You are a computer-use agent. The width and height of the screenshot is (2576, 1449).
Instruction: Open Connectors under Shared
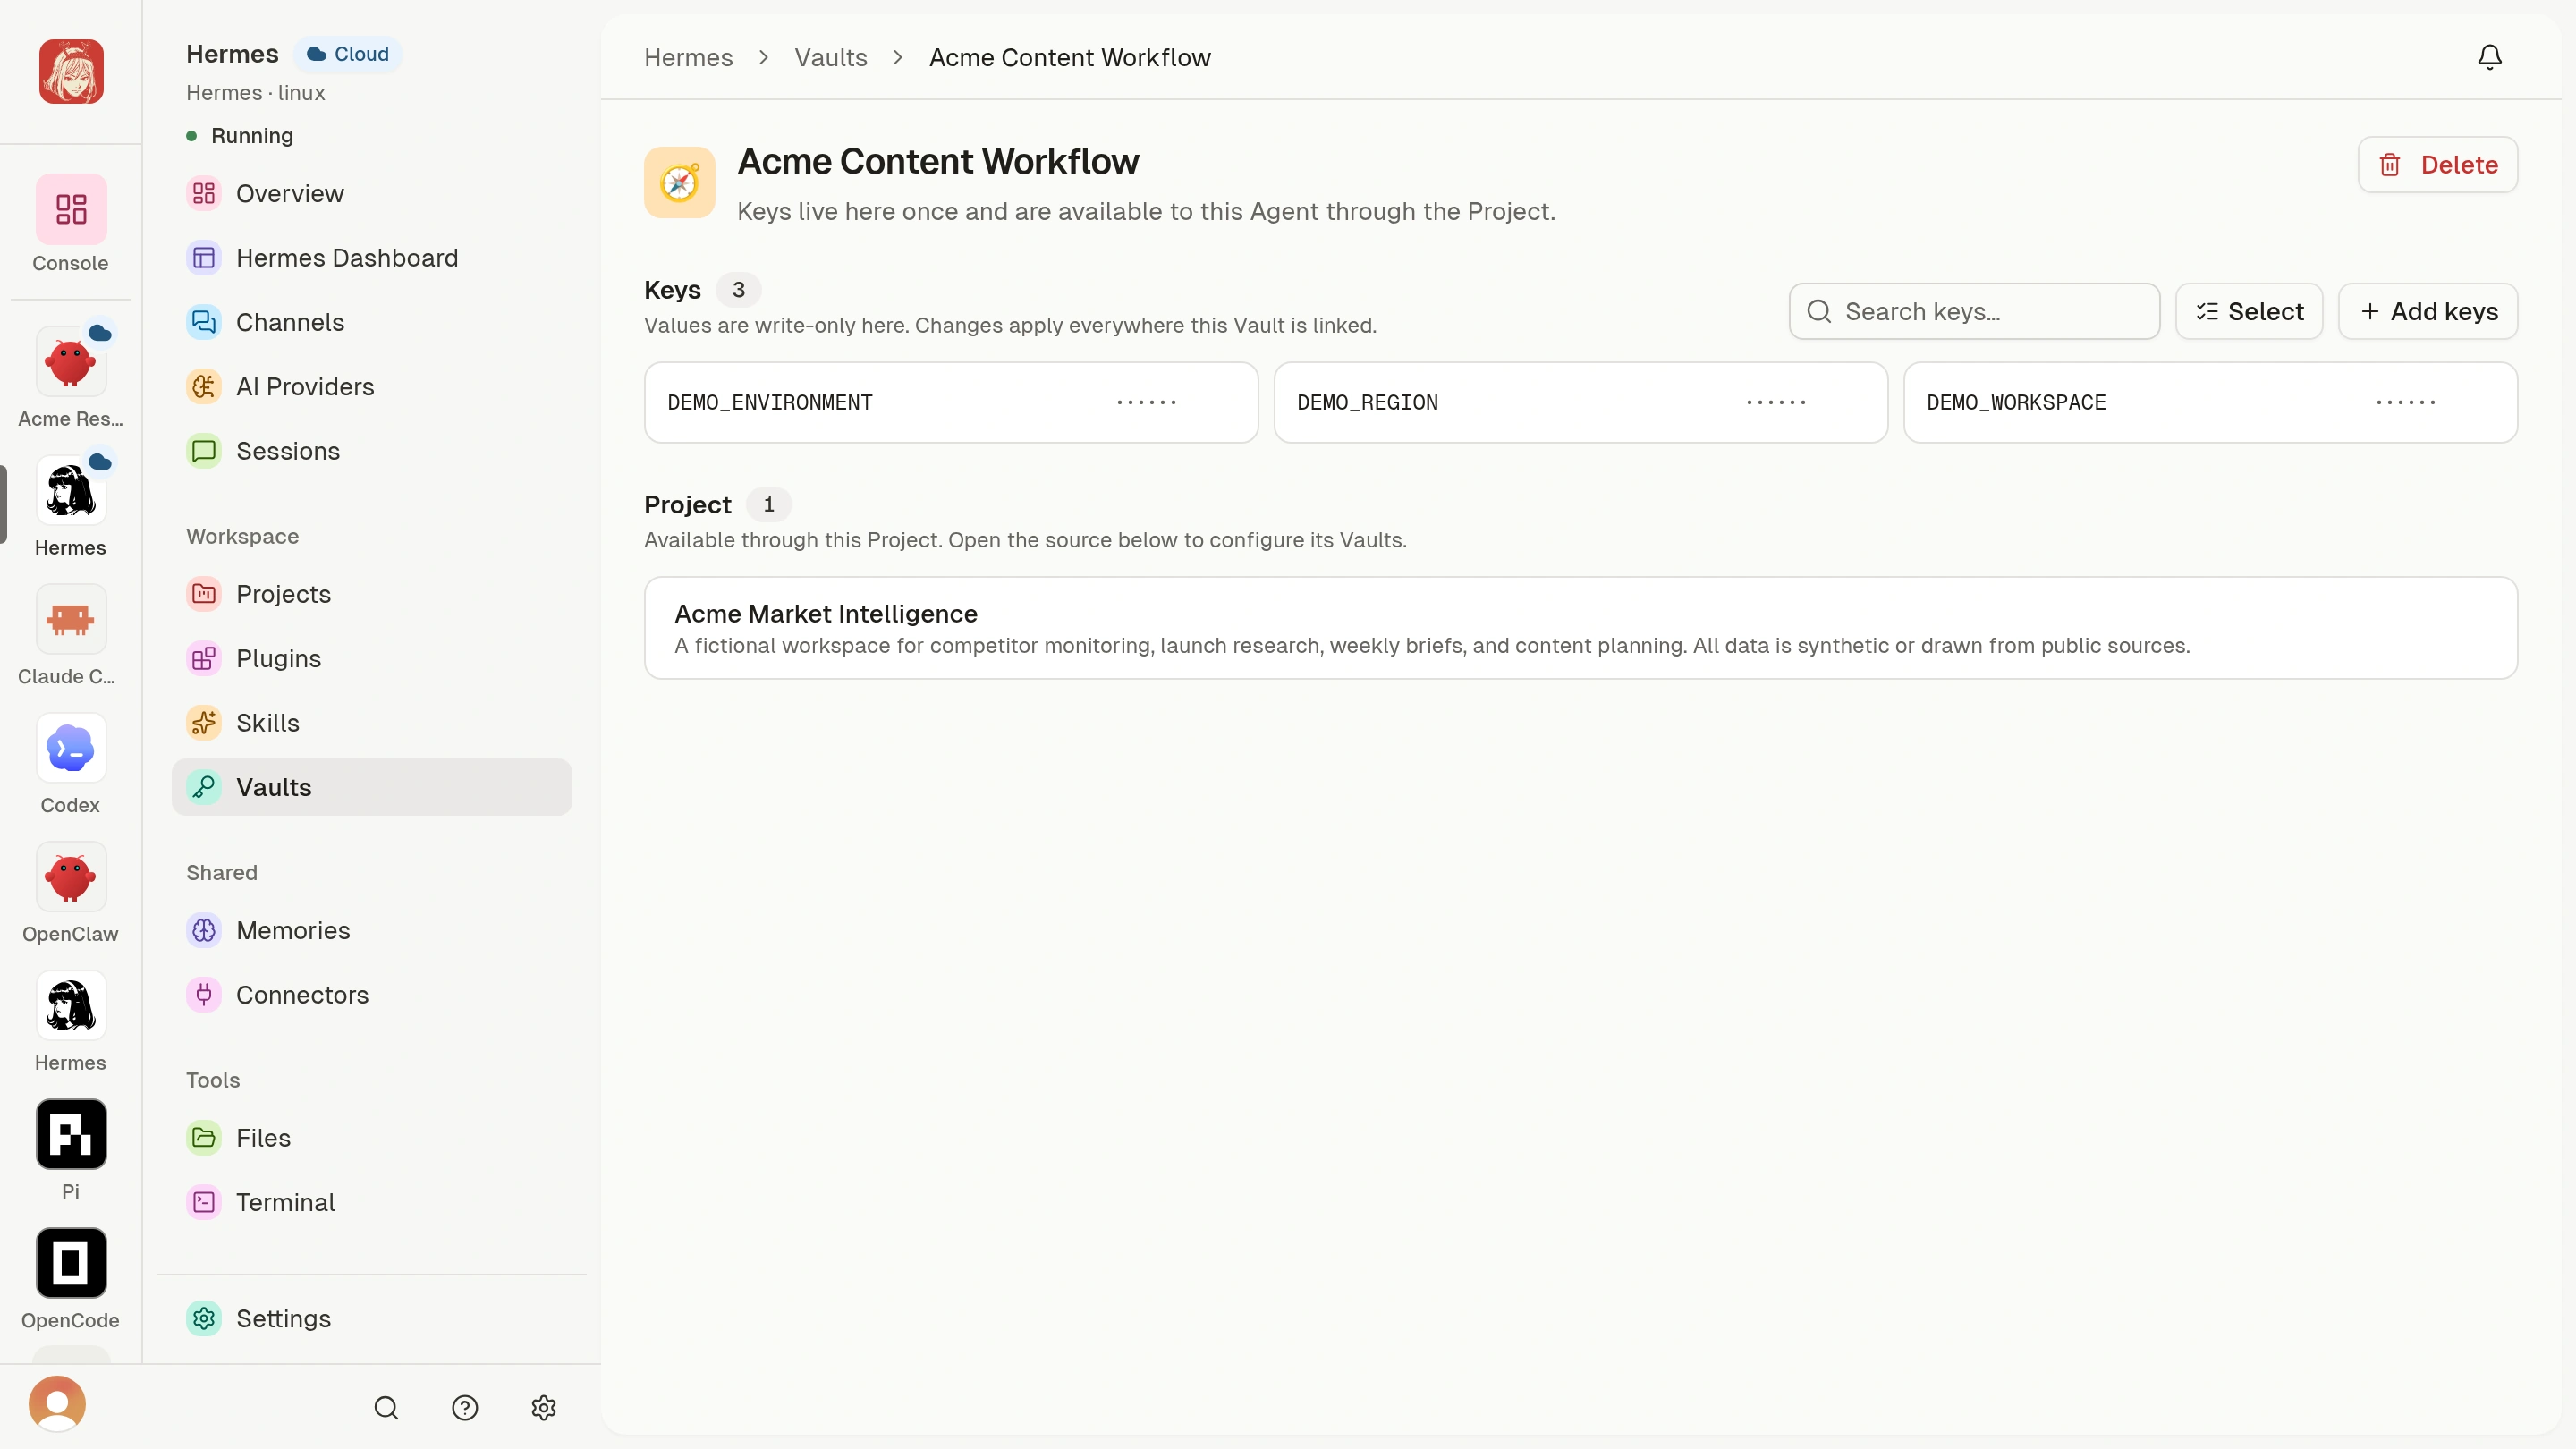pos(372,995)
